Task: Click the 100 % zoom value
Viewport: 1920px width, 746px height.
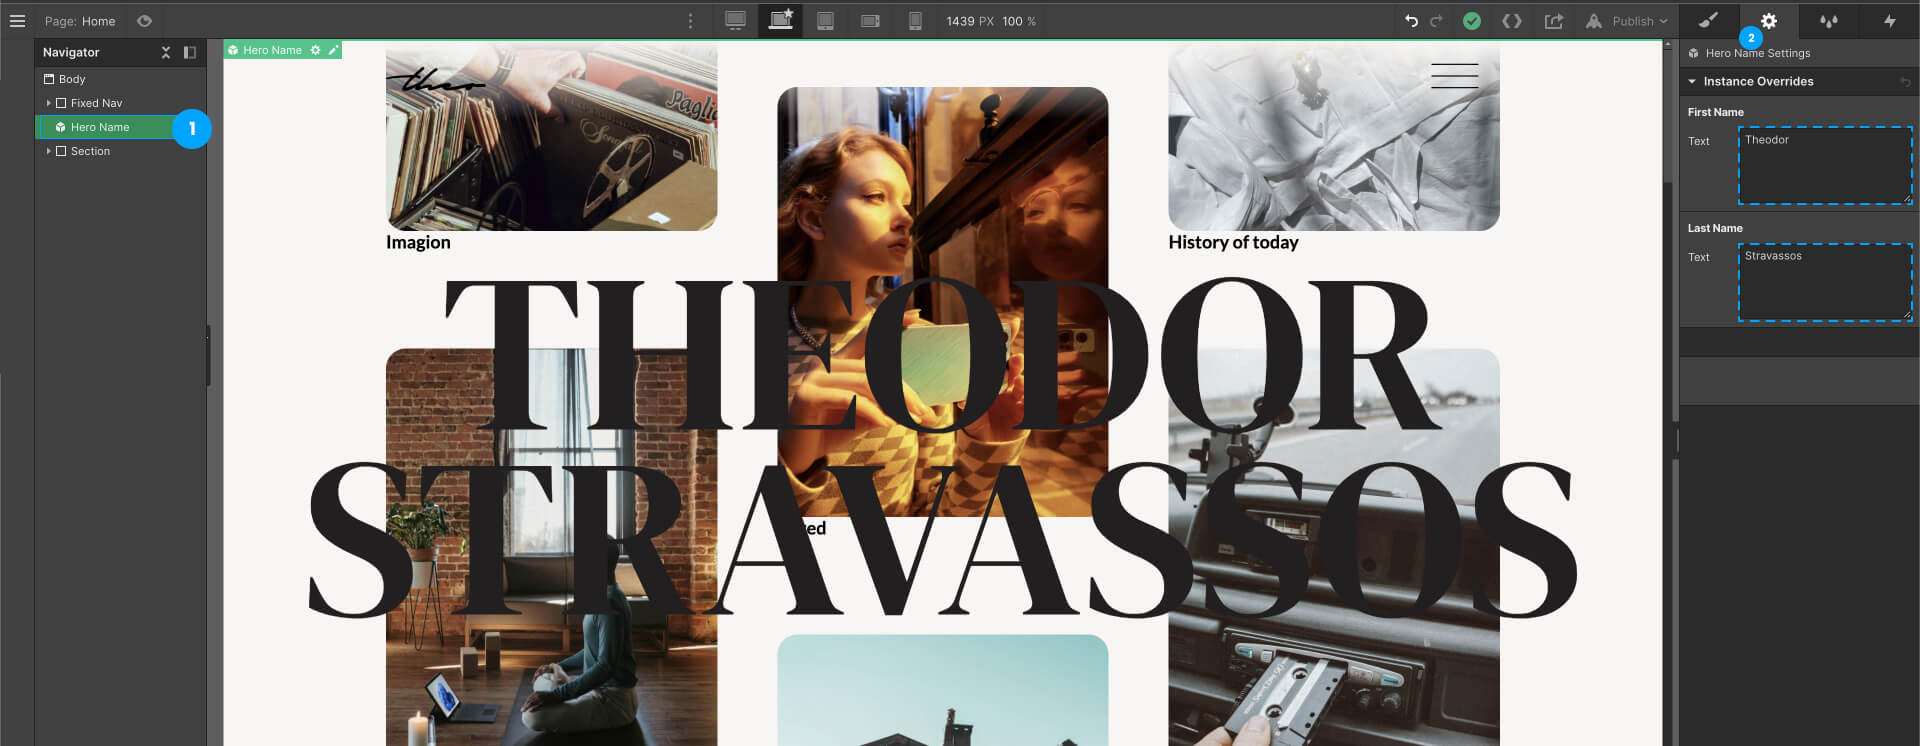Action: [1019, 21]
